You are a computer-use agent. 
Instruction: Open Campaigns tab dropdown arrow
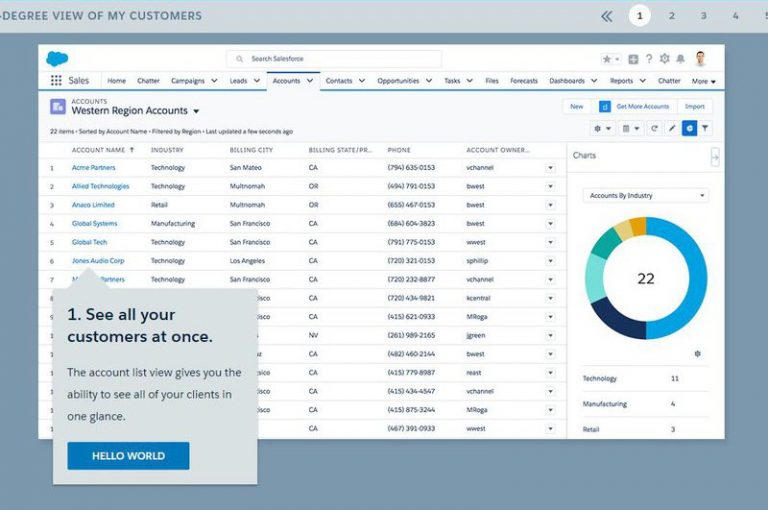point(214,81)
